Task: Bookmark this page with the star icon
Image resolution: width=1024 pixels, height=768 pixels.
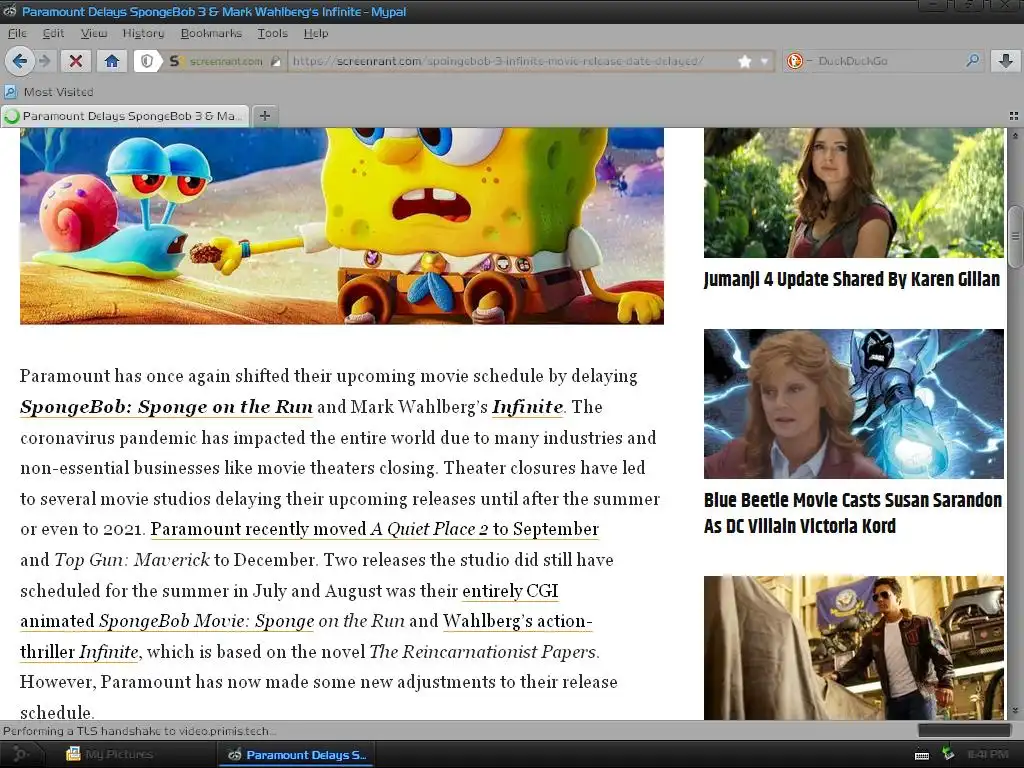Action: pos(744,61)
